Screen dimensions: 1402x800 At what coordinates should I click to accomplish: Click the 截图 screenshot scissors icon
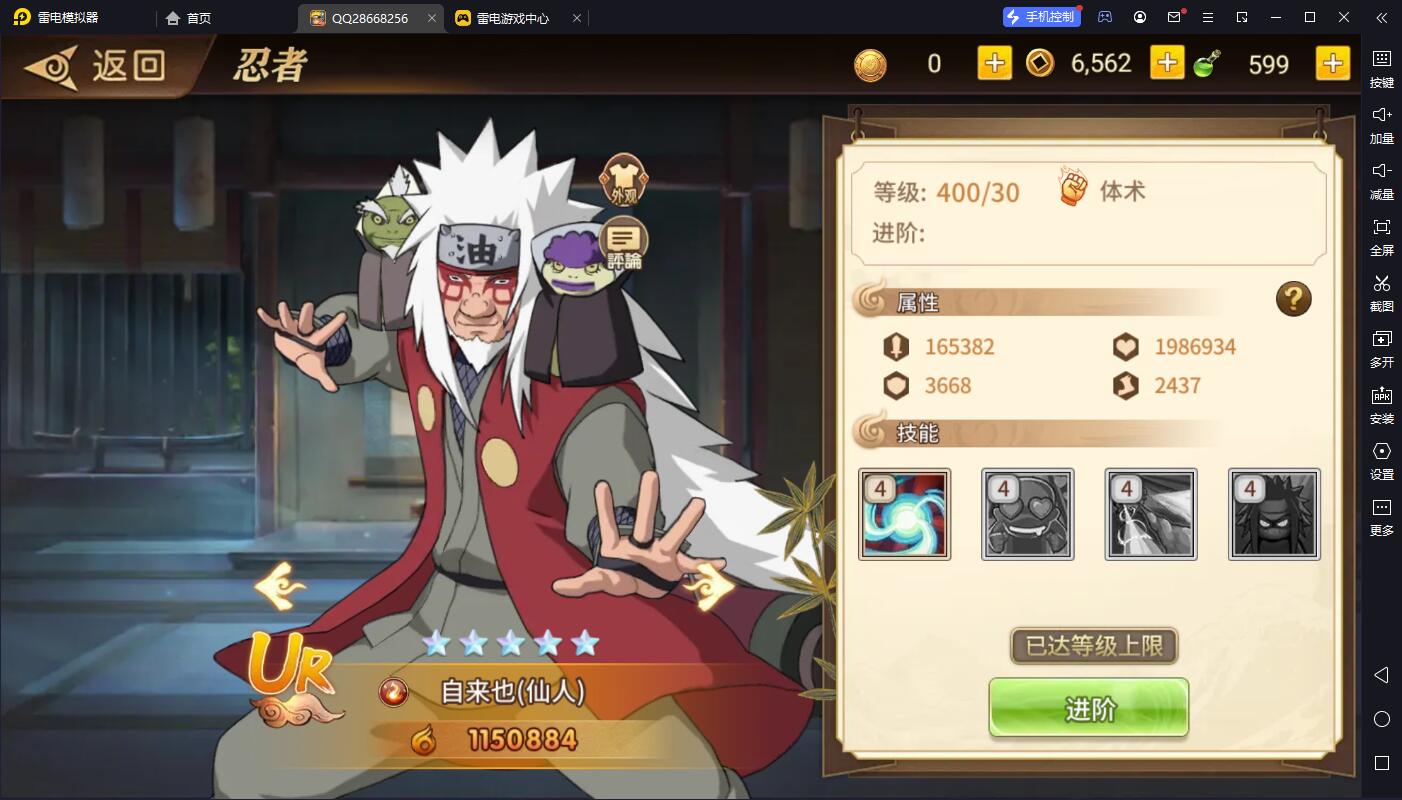click(x=1382, y=293)
